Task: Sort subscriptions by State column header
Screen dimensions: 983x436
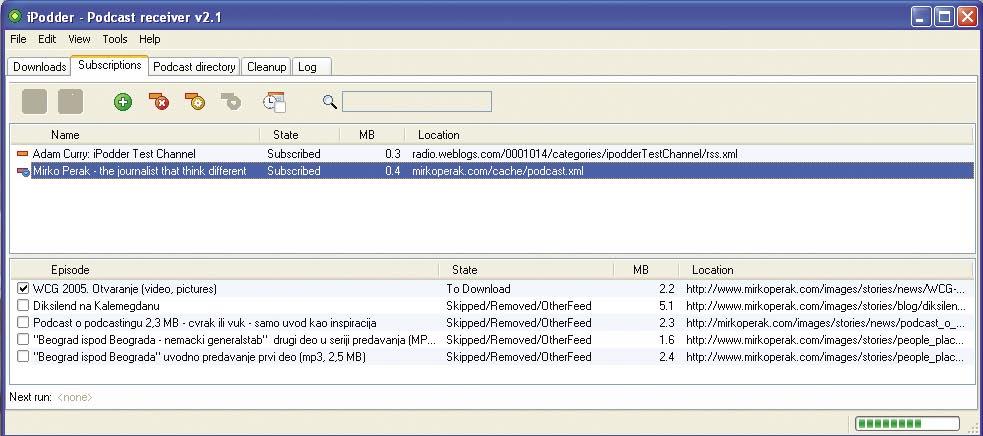Action: [300, 135]
